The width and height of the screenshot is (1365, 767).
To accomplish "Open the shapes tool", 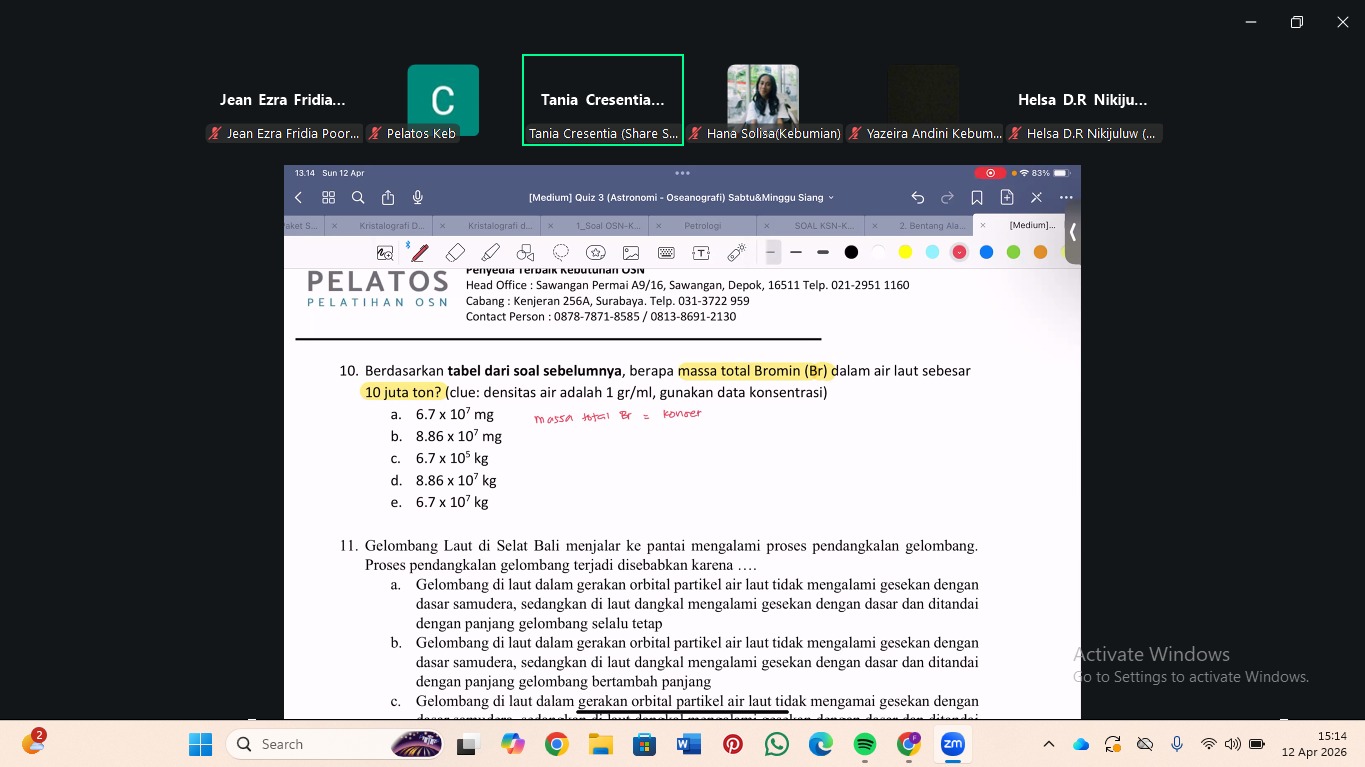I will (525, 253).
